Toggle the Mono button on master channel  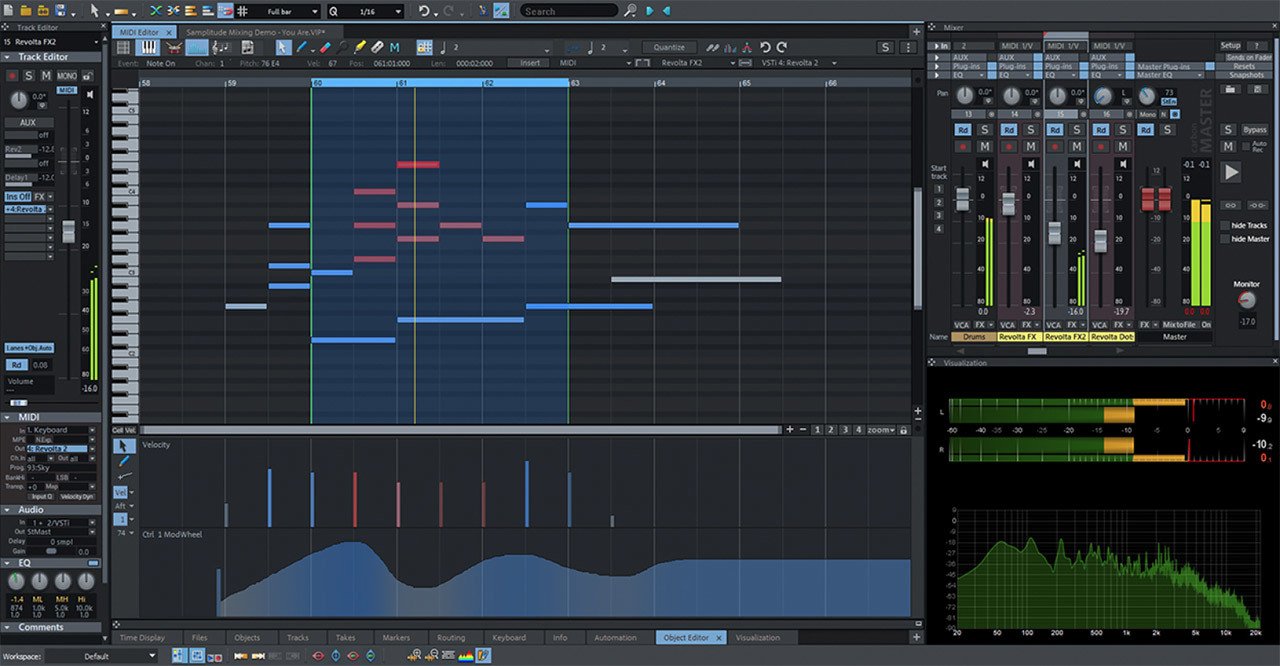point(1147,114)
